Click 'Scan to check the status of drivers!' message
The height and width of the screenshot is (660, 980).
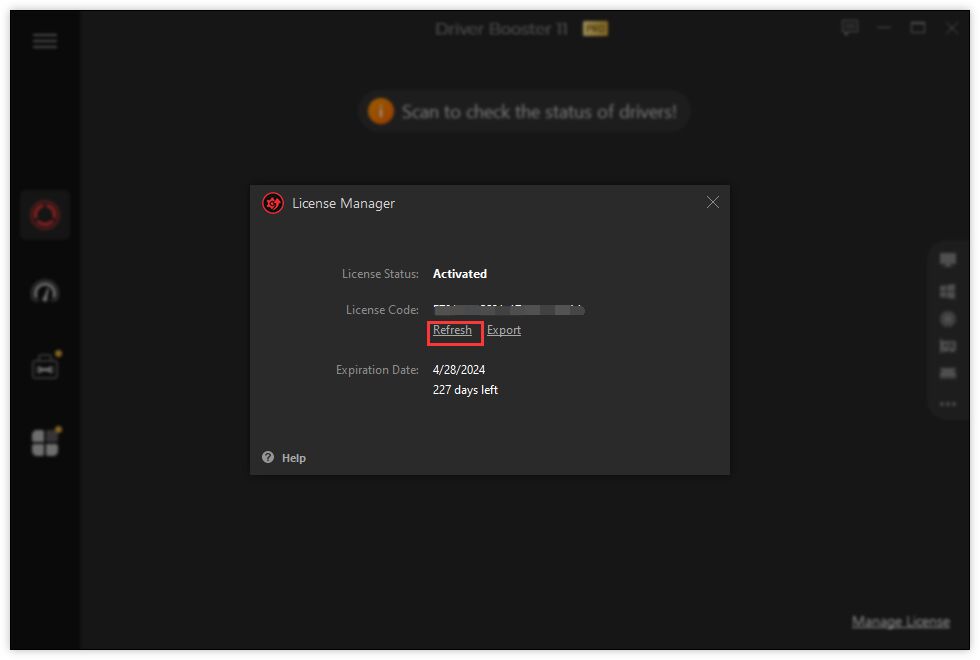click(539, 112)
